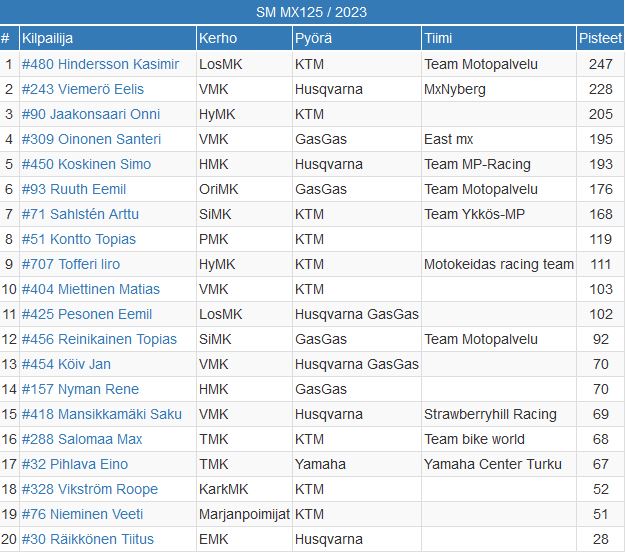Open #30 Räikkönen Tiitus rider page
626x552 pixels.
(87, 539)
